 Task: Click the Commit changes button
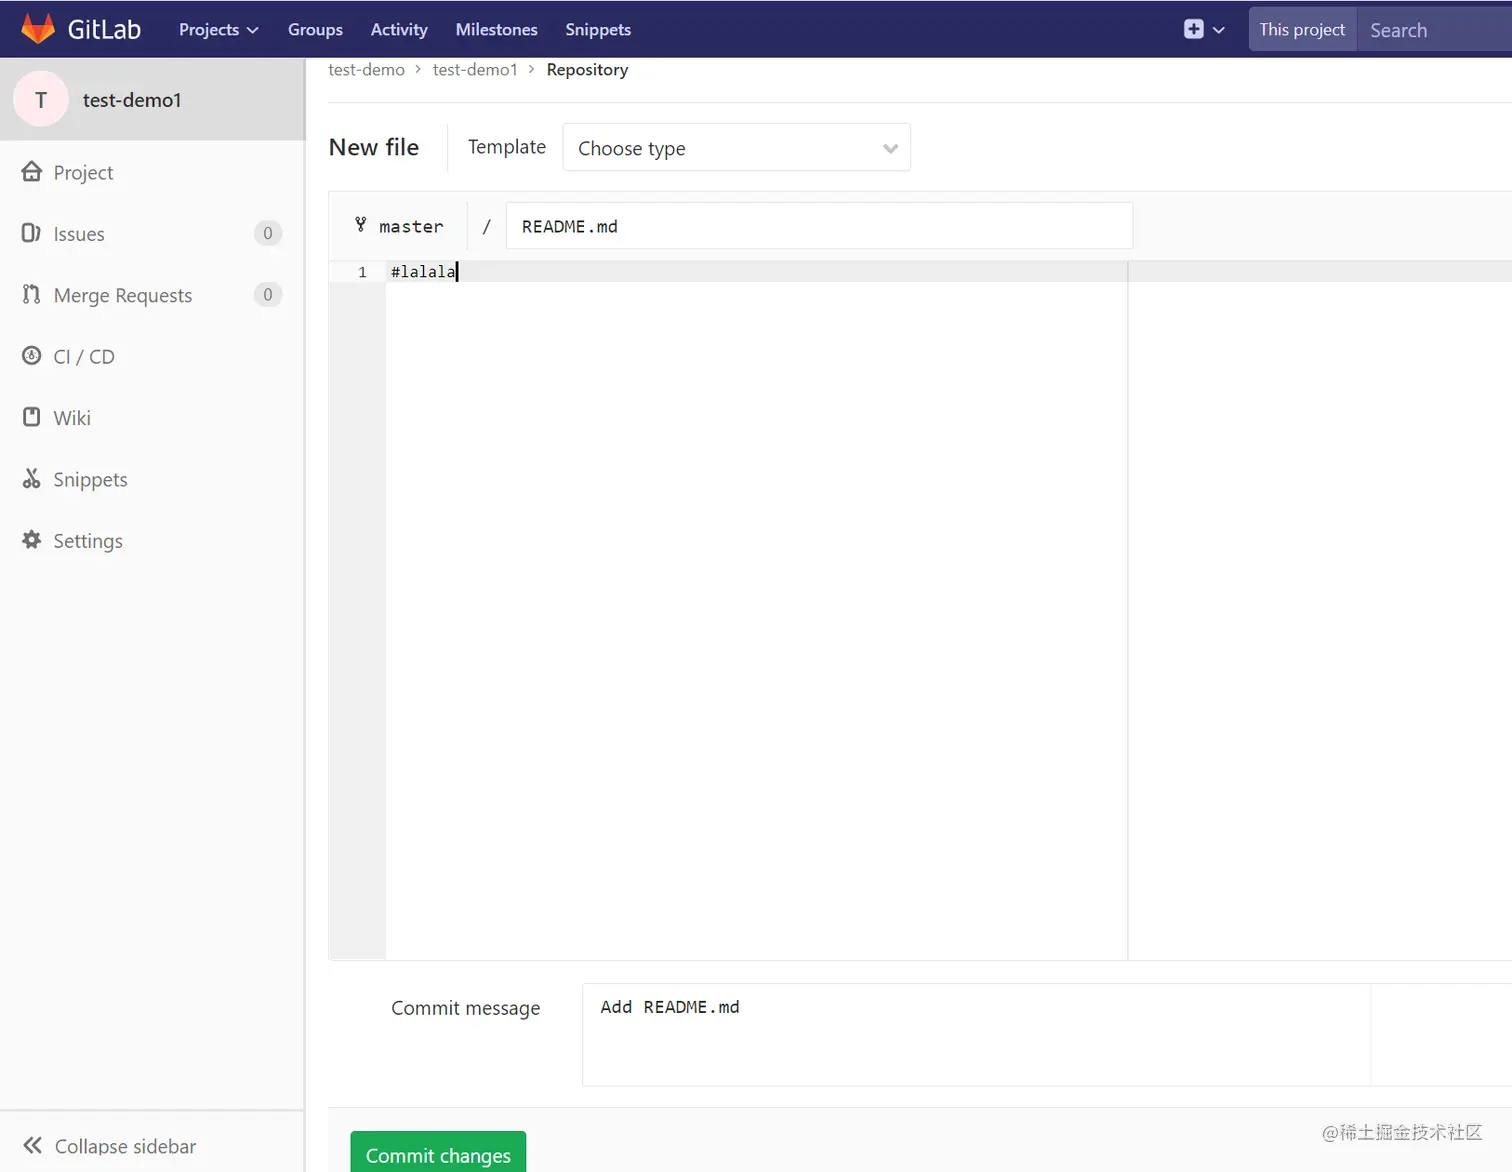[x=438, y=1153]
